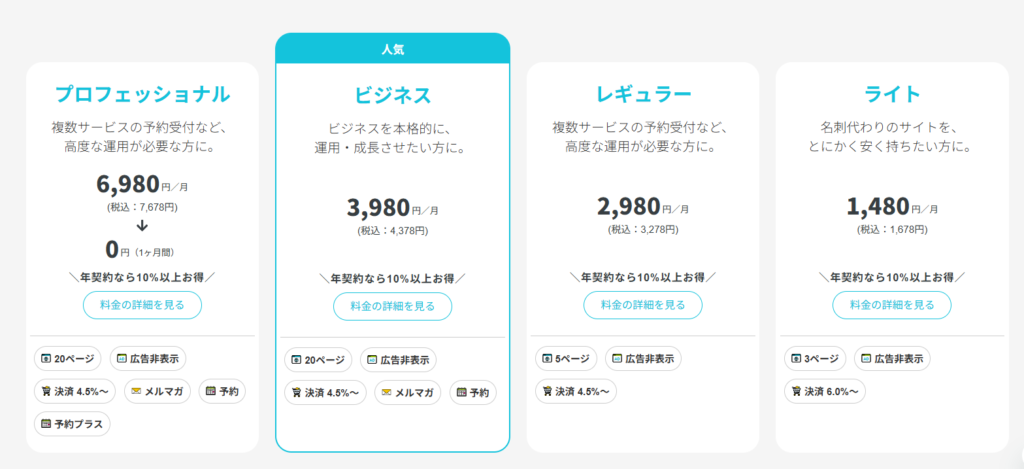Click the envelope icon in Business plan's メルマガ badge
Viewport: 1024px width, 469px height.
(x=386, y=393)
